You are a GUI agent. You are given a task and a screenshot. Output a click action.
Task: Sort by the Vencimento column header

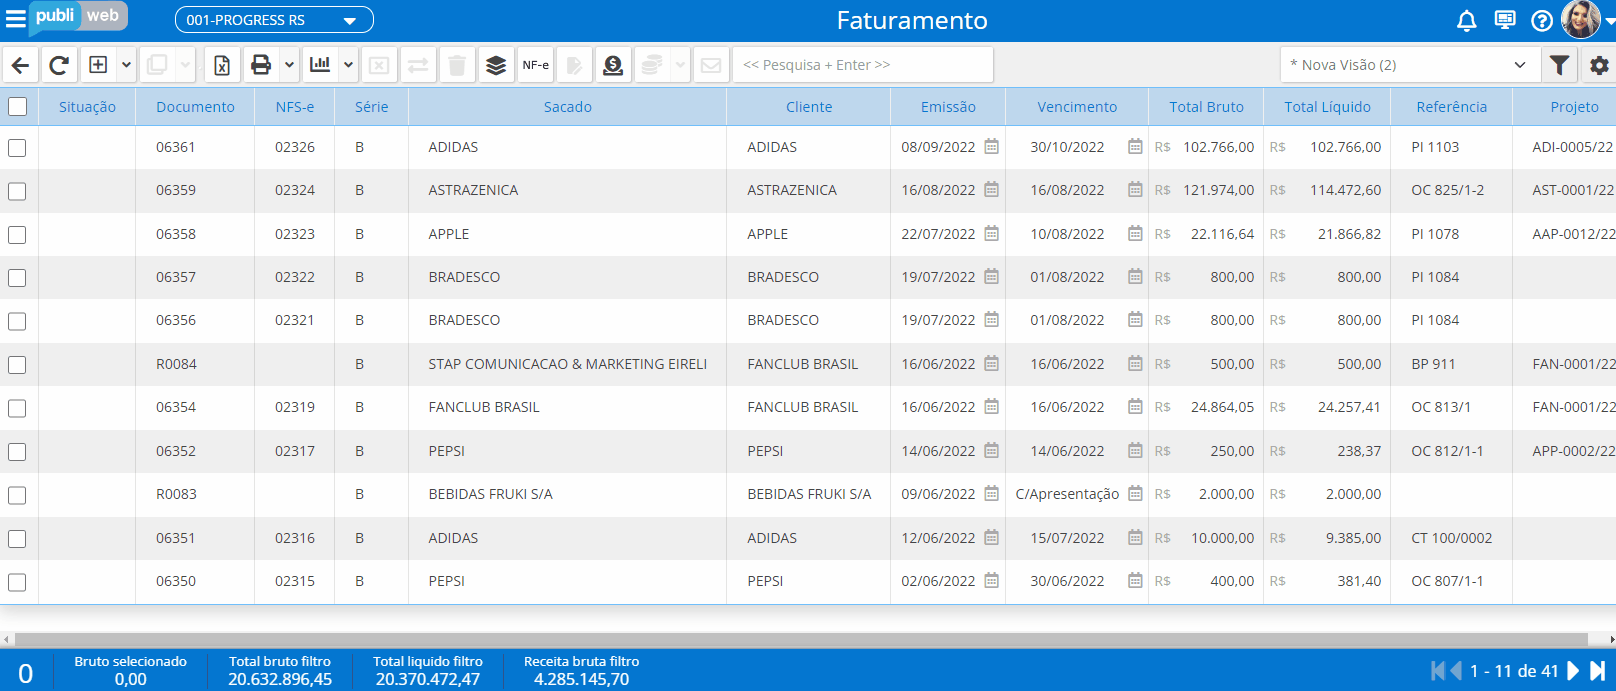point(1077,107)
